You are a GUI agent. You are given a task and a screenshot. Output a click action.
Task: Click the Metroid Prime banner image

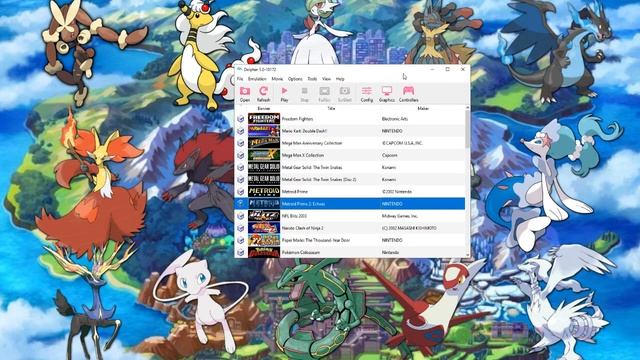coord(264,192)
